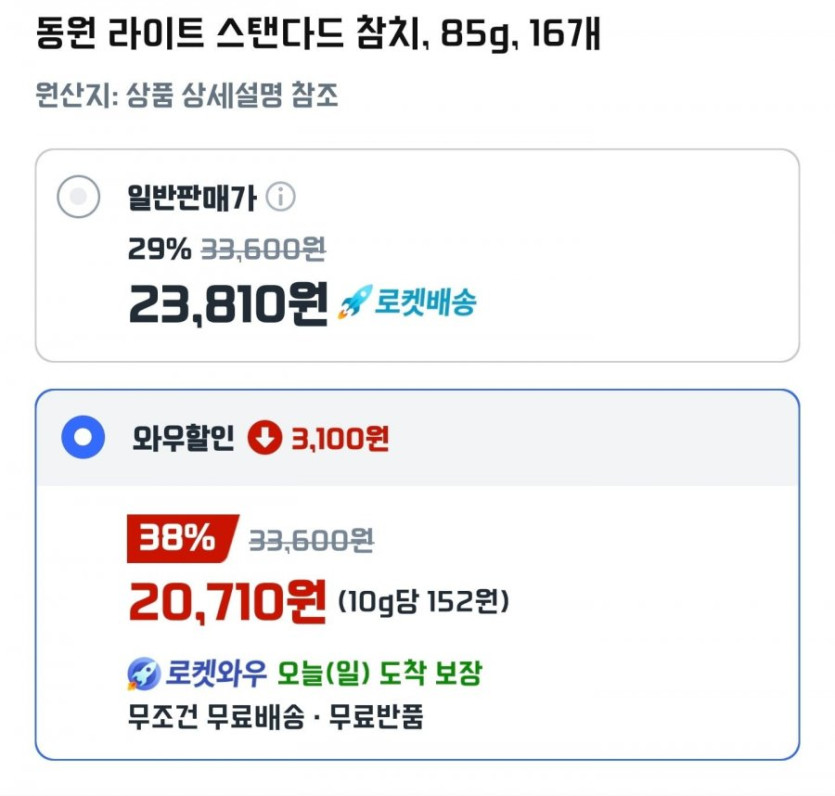
Task: Click the 무조건 무료배송 · 무료반품 text
Action: click(275, 717)
